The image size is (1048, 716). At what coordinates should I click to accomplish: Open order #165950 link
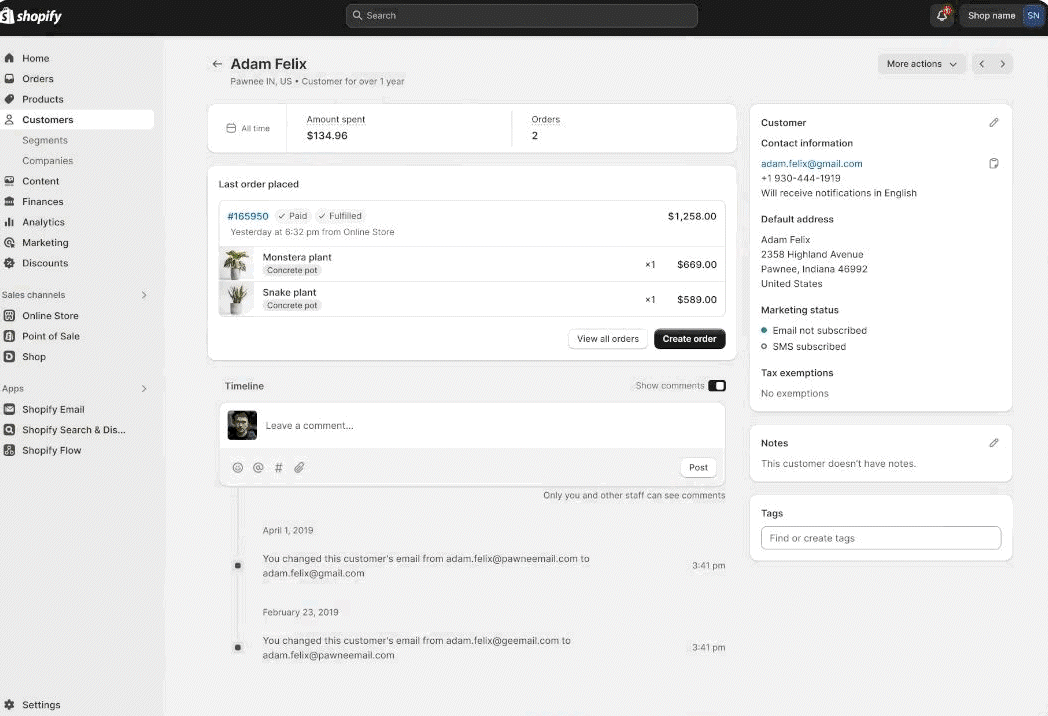[x=248, y=216]
